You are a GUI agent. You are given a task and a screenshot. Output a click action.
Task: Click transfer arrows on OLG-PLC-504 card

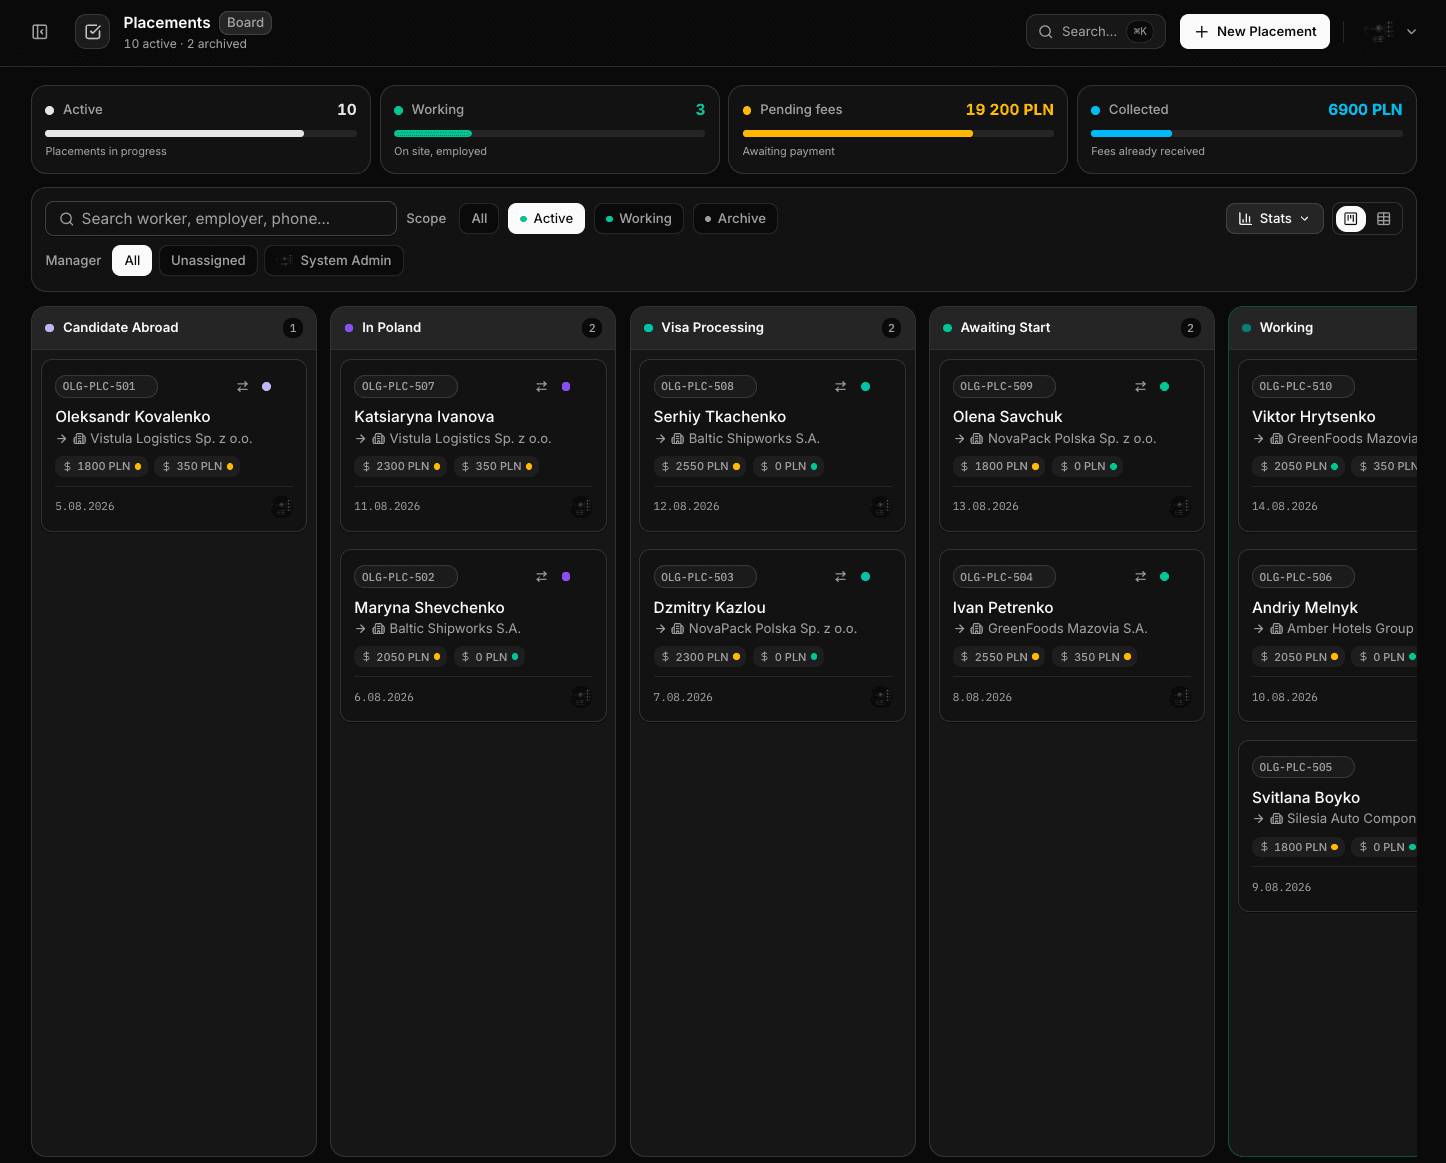click(x=1140, y=577)
